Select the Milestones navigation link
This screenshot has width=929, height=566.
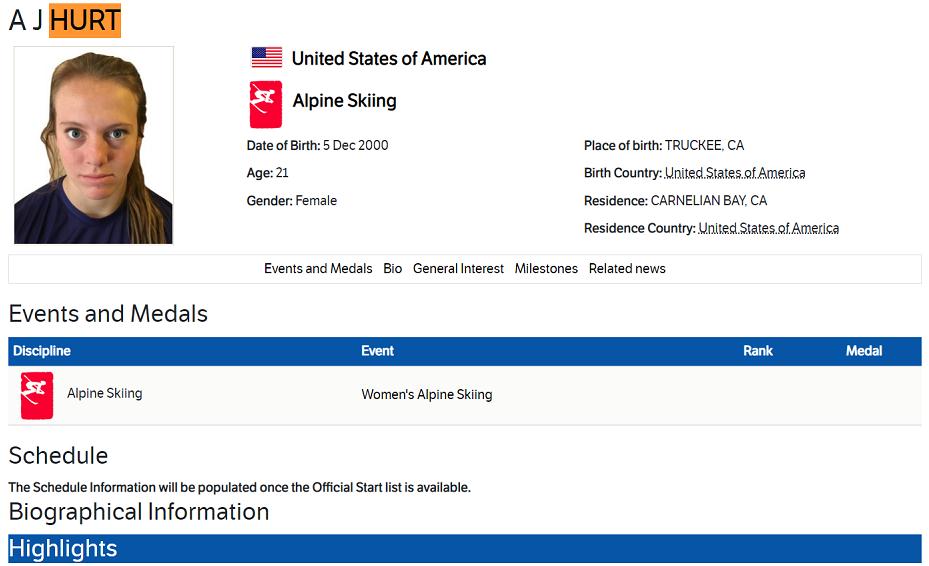click(546, 269)
